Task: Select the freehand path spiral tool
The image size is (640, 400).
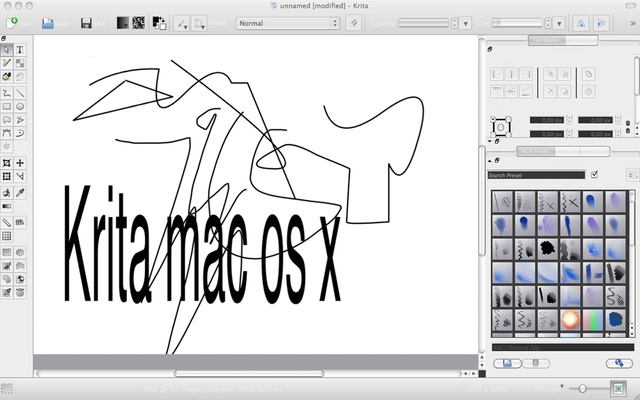Action: pyautogui.click(x=20, y=133)
